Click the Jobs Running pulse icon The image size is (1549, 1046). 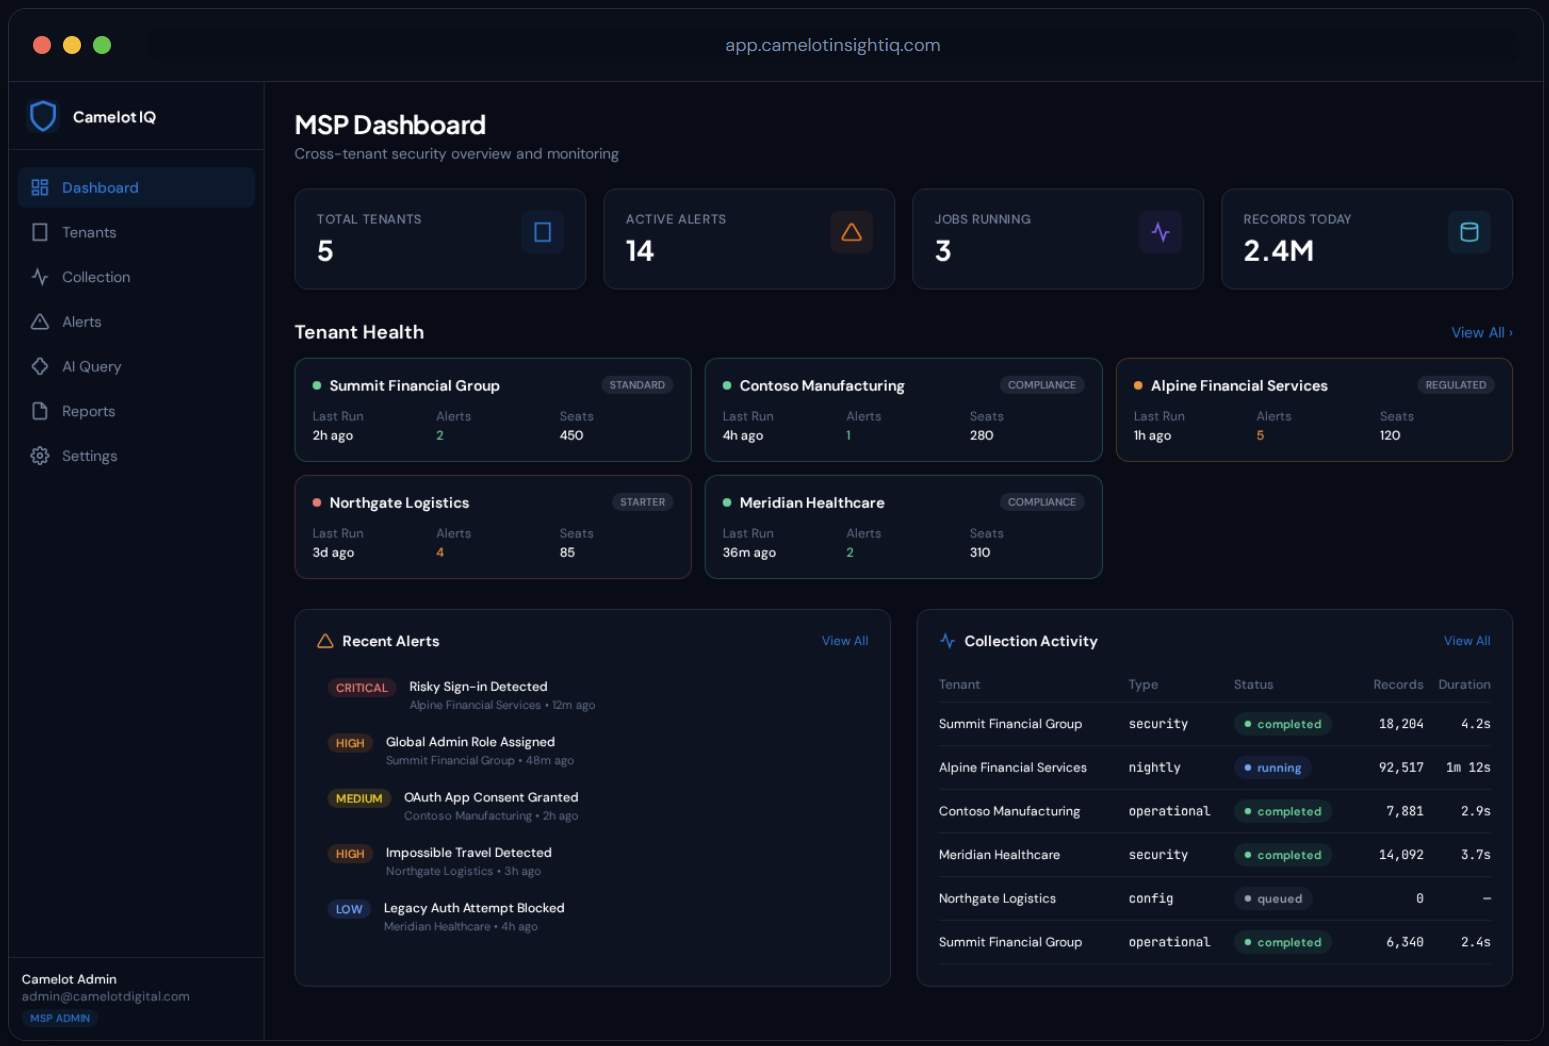coord(1160,232)
